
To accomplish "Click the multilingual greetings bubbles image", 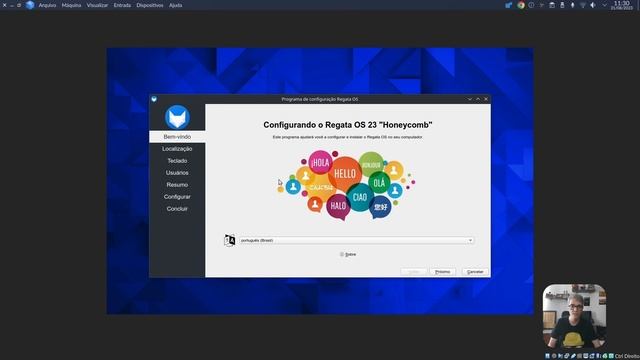I will 347,186.
